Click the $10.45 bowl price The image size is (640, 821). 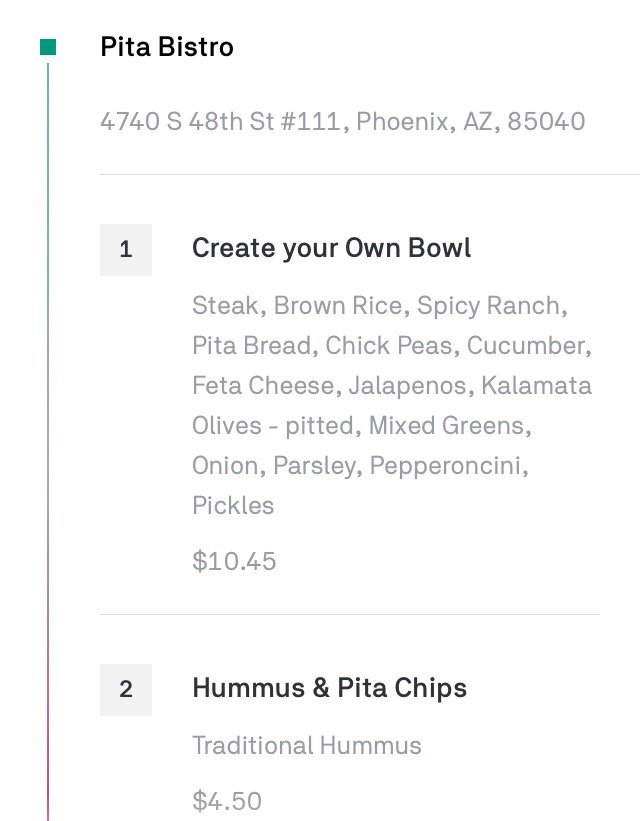(x=234, y=561)
